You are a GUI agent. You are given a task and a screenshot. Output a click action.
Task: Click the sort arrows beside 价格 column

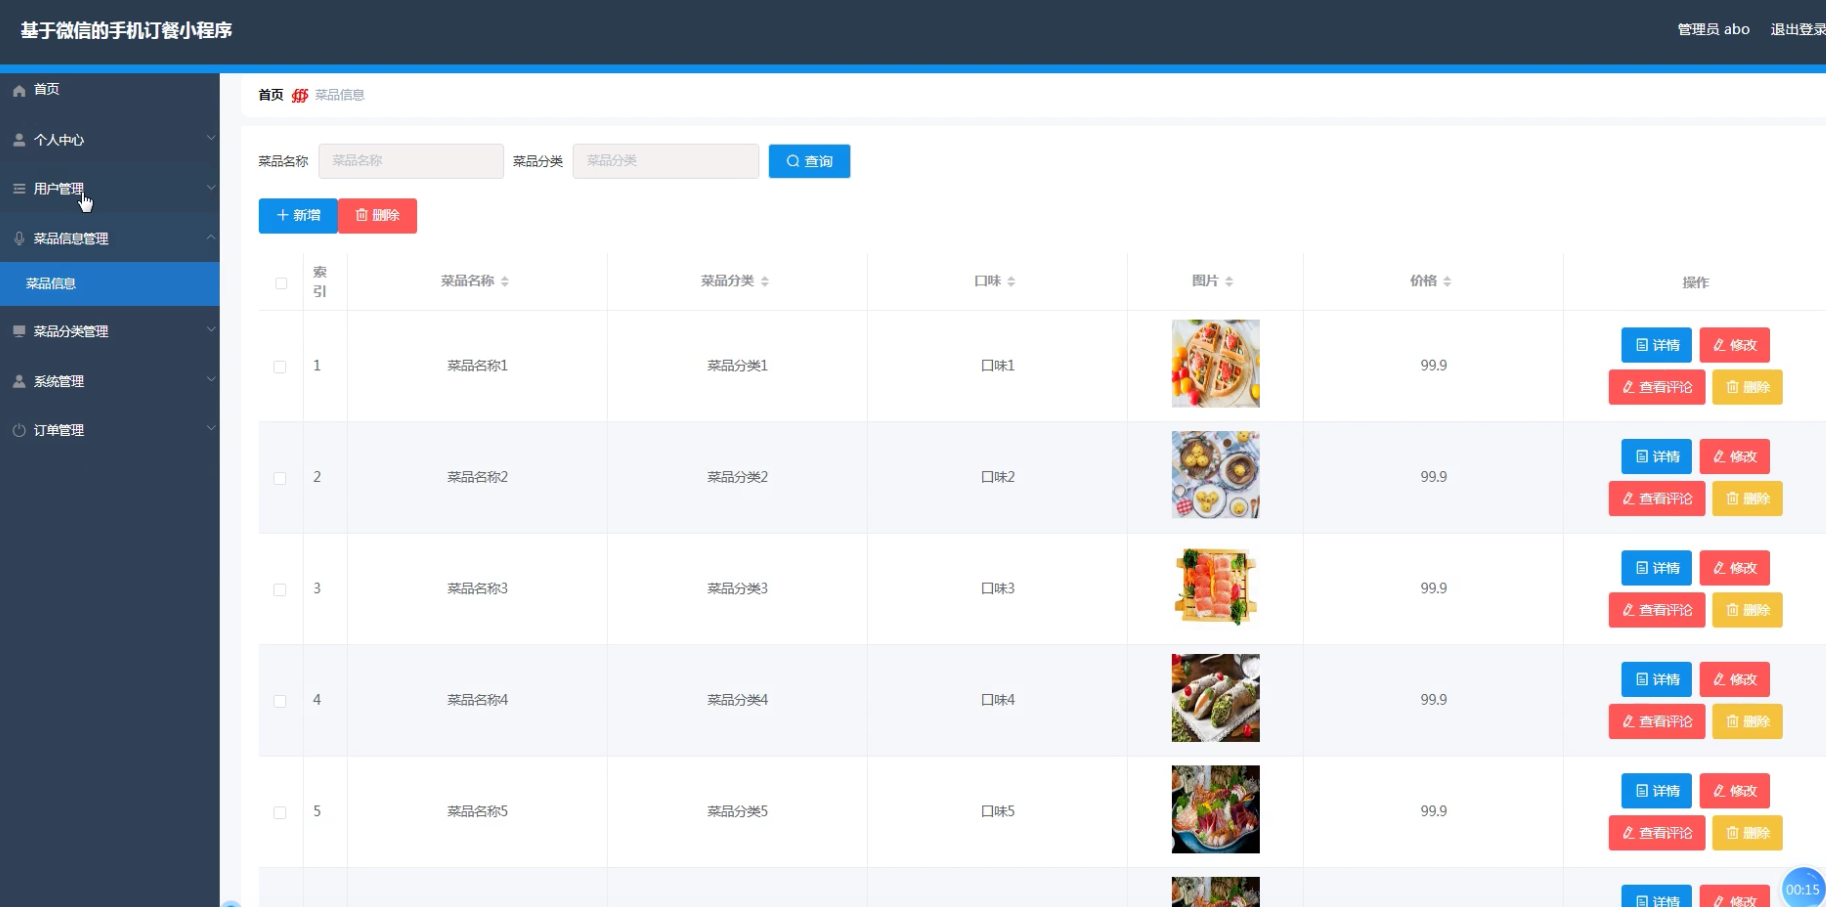click(1447, 282)
